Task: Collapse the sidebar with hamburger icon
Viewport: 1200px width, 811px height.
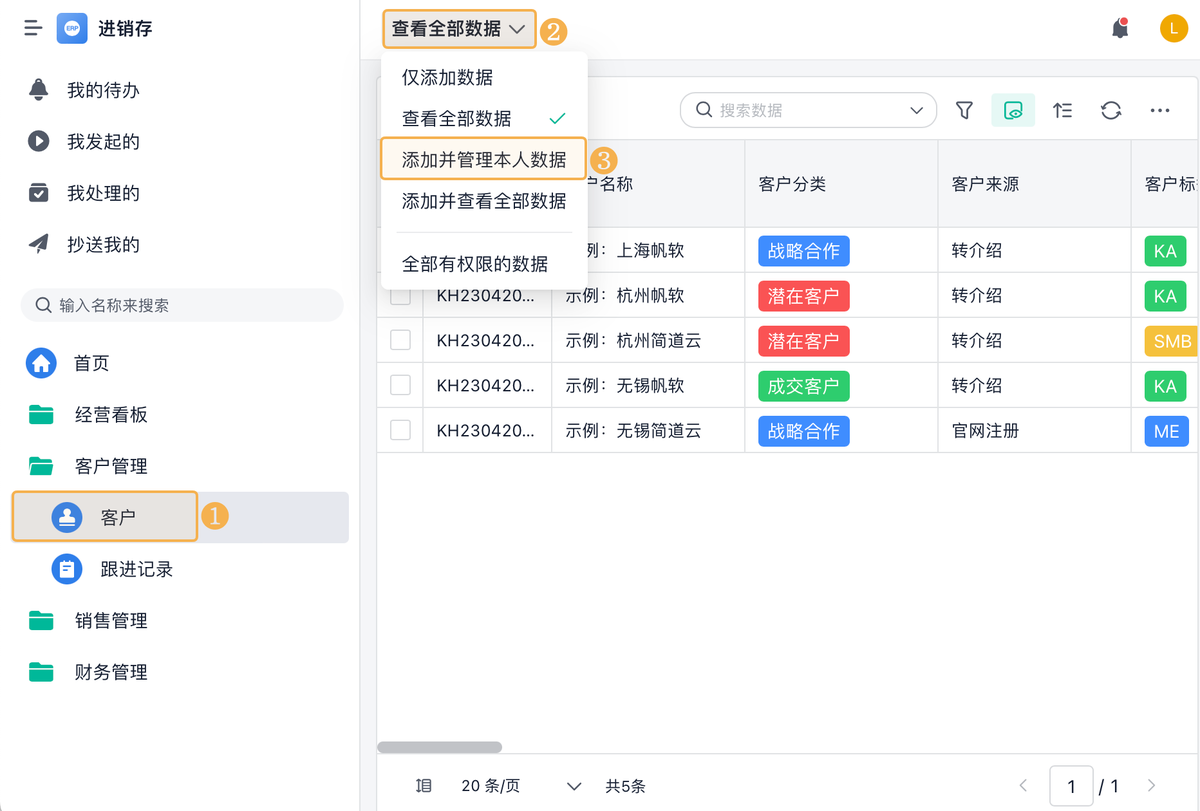Action: [x=33, y=28]
